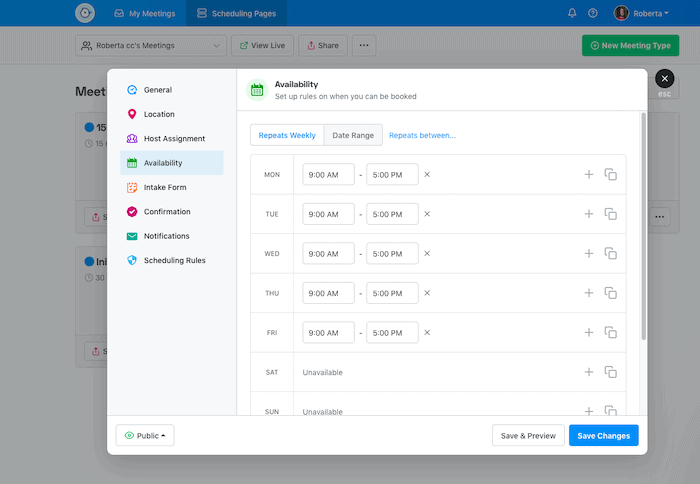Viewport: 700px width, 484px height.
Task: Remove Monday's 9:00 AM–5:00 PM slot
Action: click(x=427, y=175)
